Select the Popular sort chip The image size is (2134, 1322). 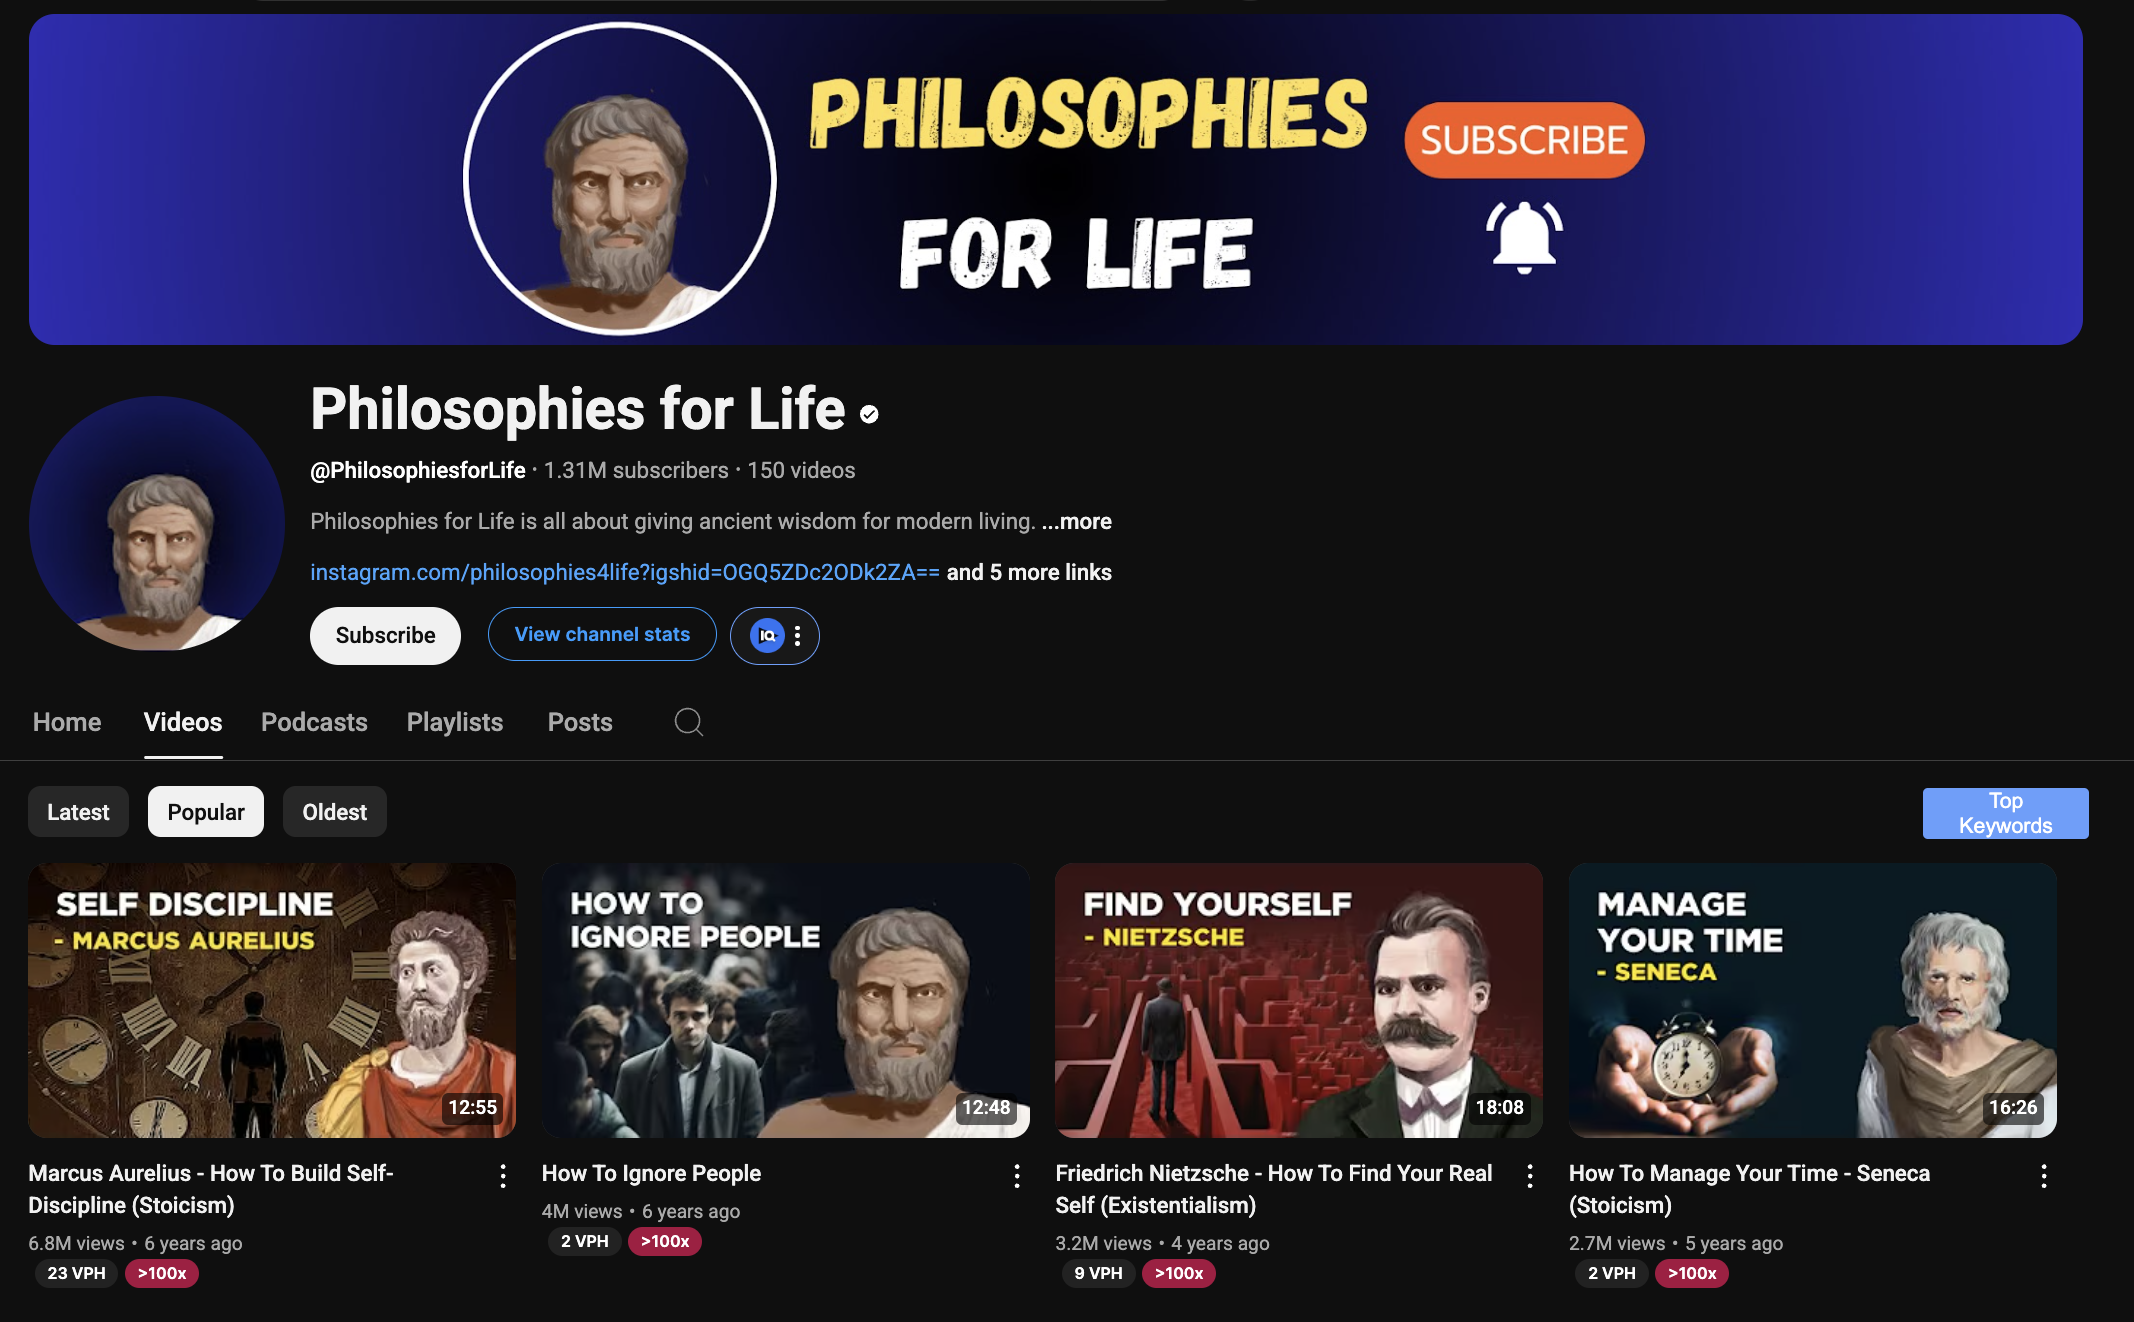click(x=206, y=812)
